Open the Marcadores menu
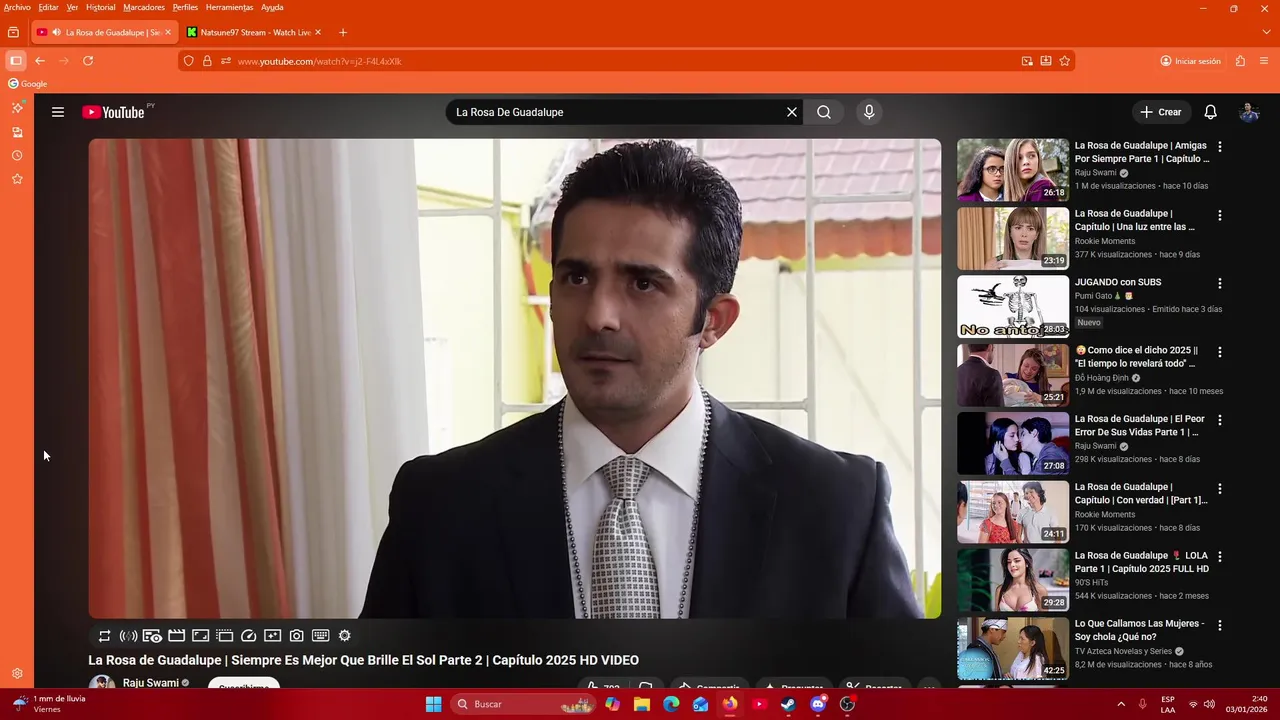This screenshot has height=720, width=1280. click(144, 7)
